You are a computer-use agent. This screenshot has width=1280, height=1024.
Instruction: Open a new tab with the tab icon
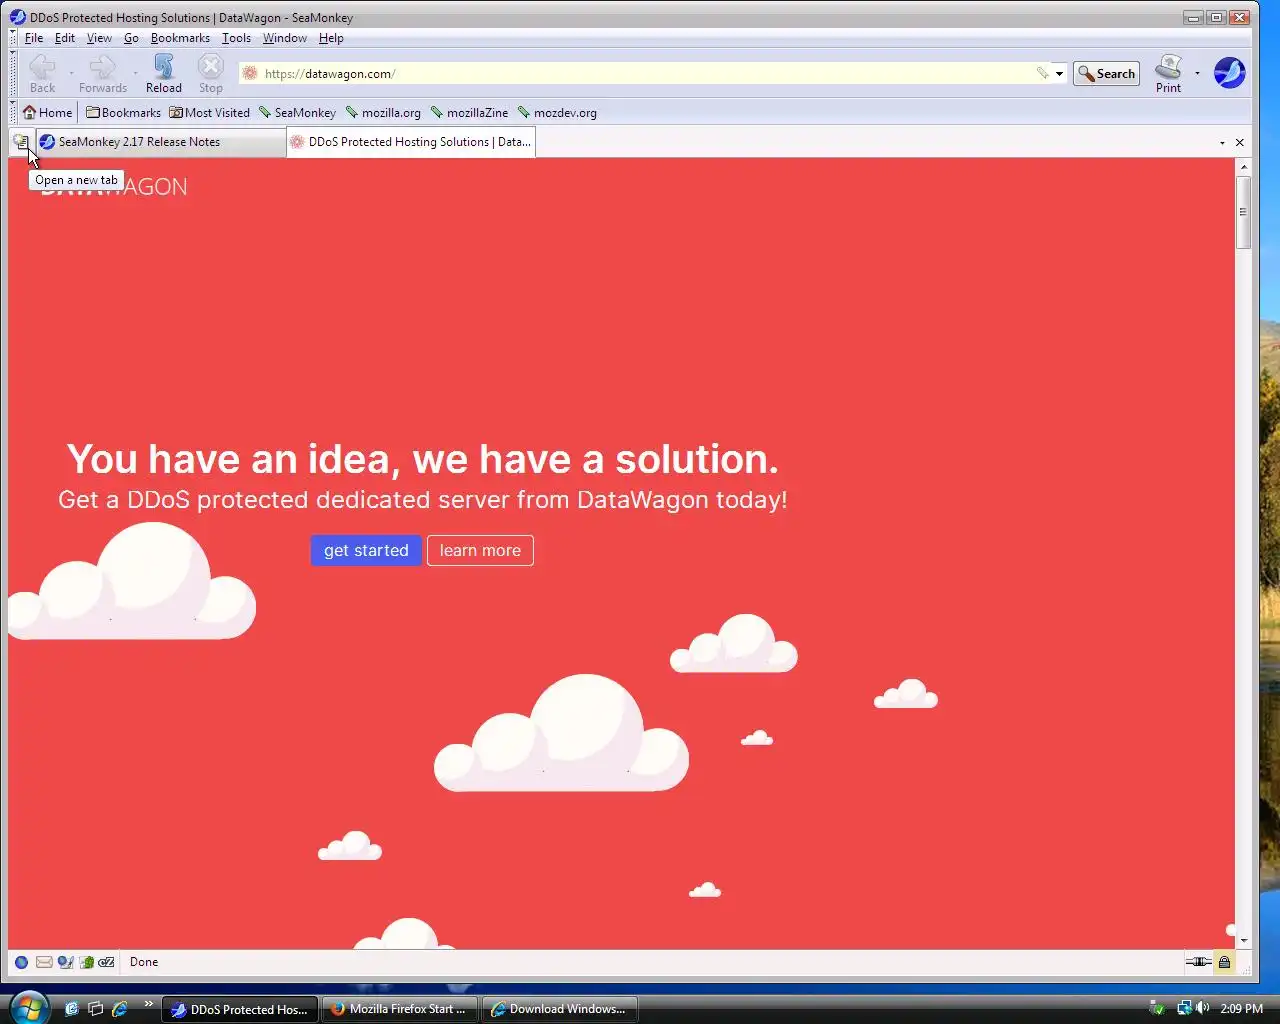tap(21, 142)
